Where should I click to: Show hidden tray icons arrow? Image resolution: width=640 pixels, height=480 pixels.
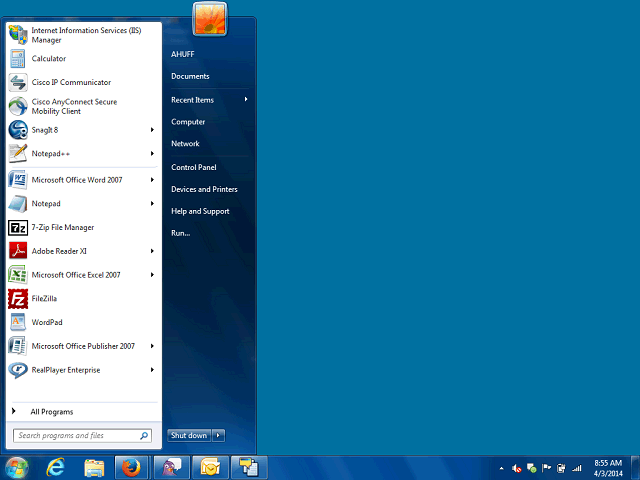[502, 468]
